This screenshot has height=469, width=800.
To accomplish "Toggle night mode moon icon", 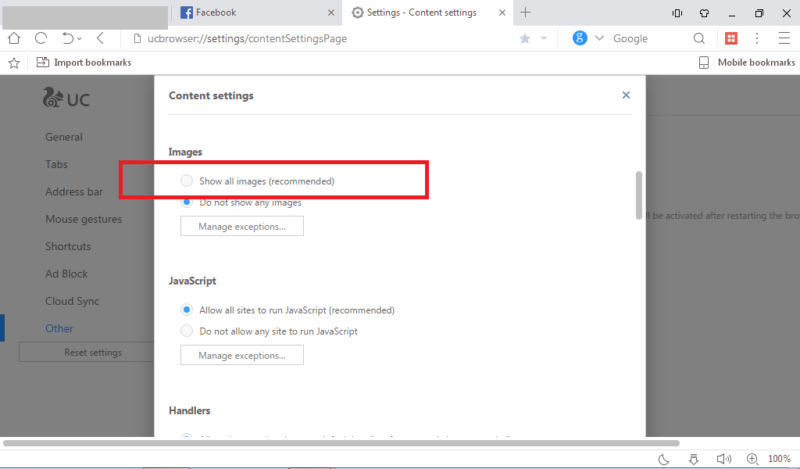I will pyautogui.click(x=664, y=459).
